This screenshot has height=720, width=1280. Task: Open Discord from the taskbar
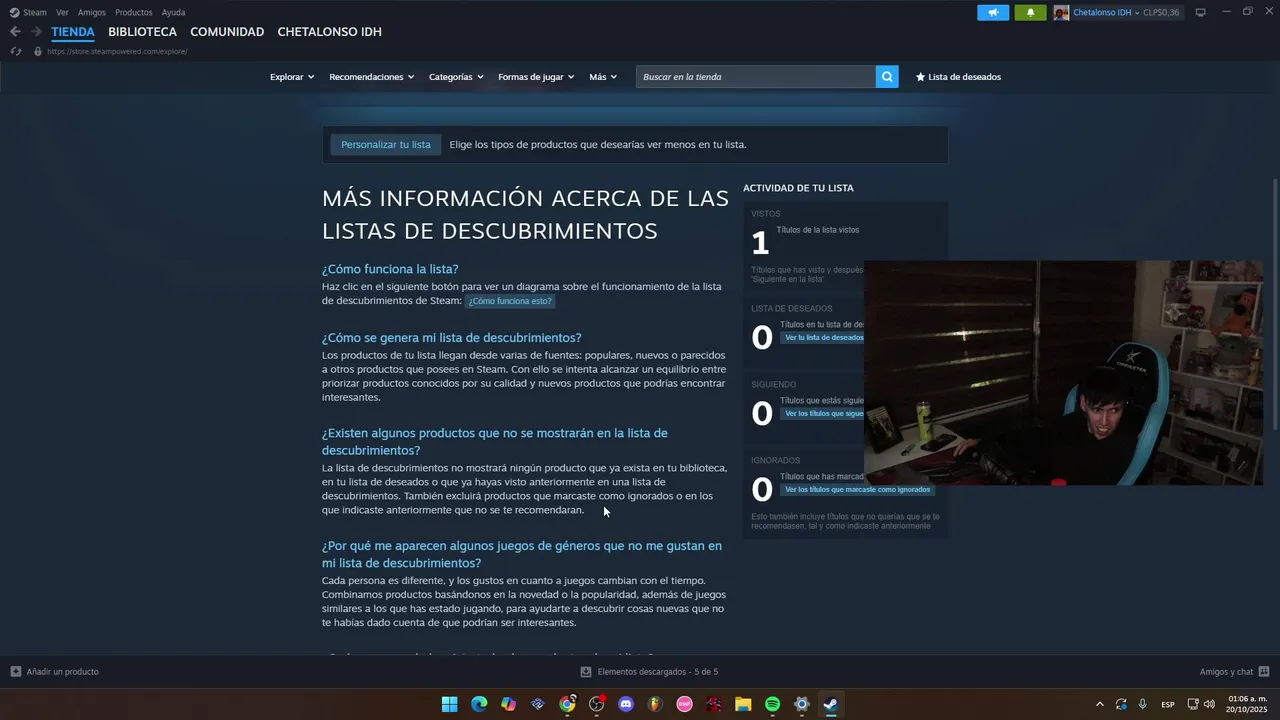pyautogui.click(x=626, y=704)
